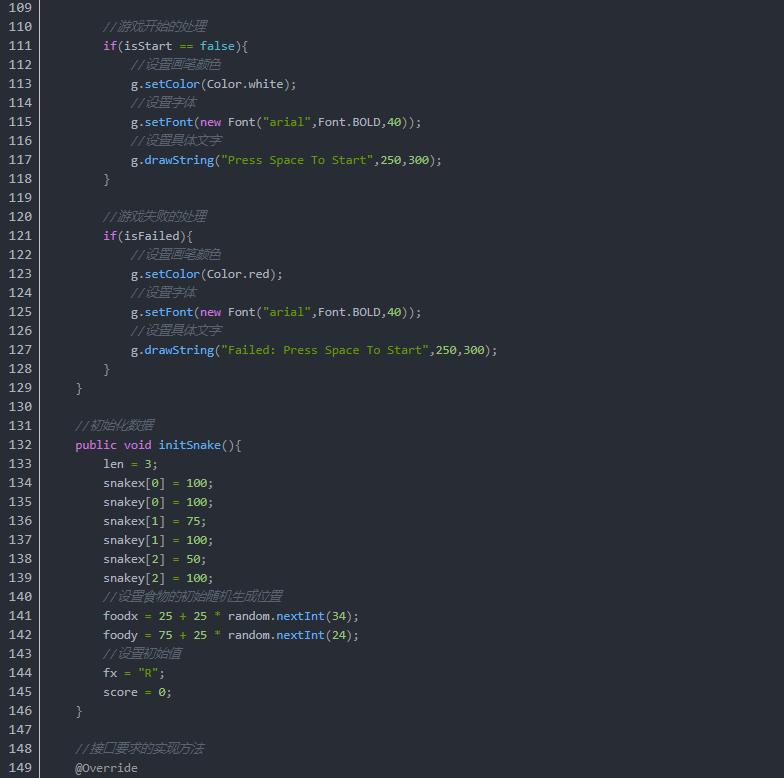Viewport: 784px width, 778px height.
Task: Click the "Press Space To Start" string on line 117
Action: tap(297, 160)
